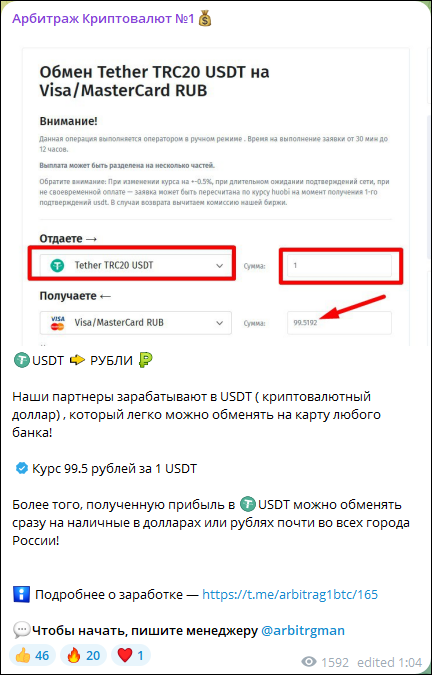Expand the Tether TRC20 USDT dropdown
Screen dimensions: 432x675
136,265
